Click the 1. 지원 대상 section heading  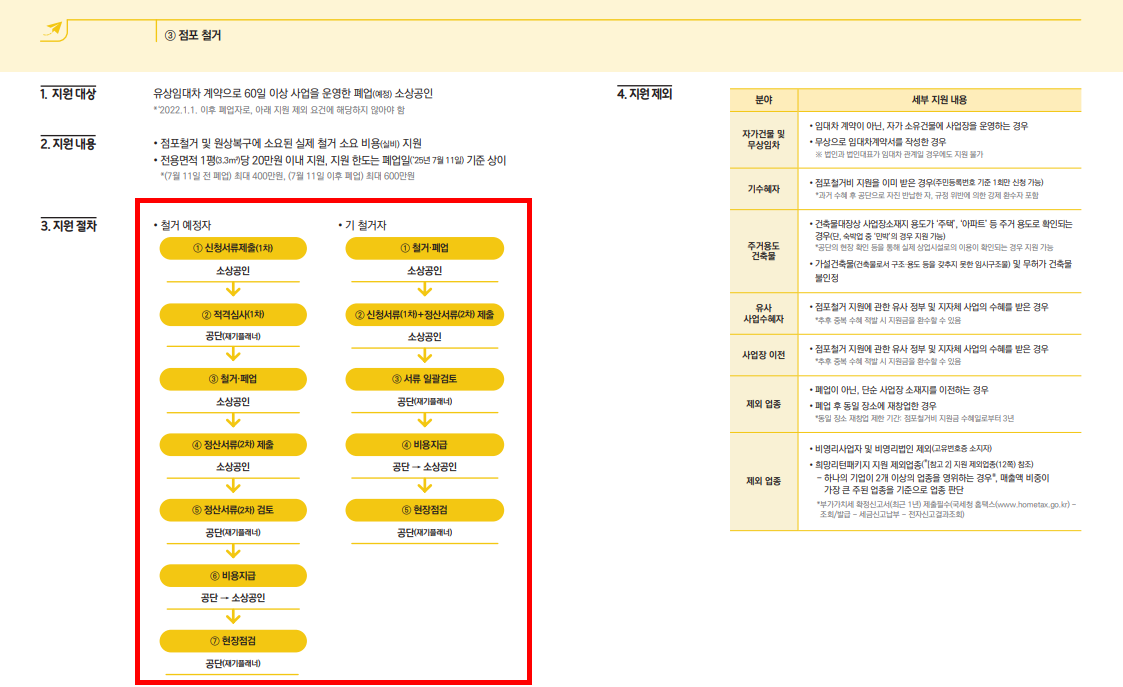point(68,94)
